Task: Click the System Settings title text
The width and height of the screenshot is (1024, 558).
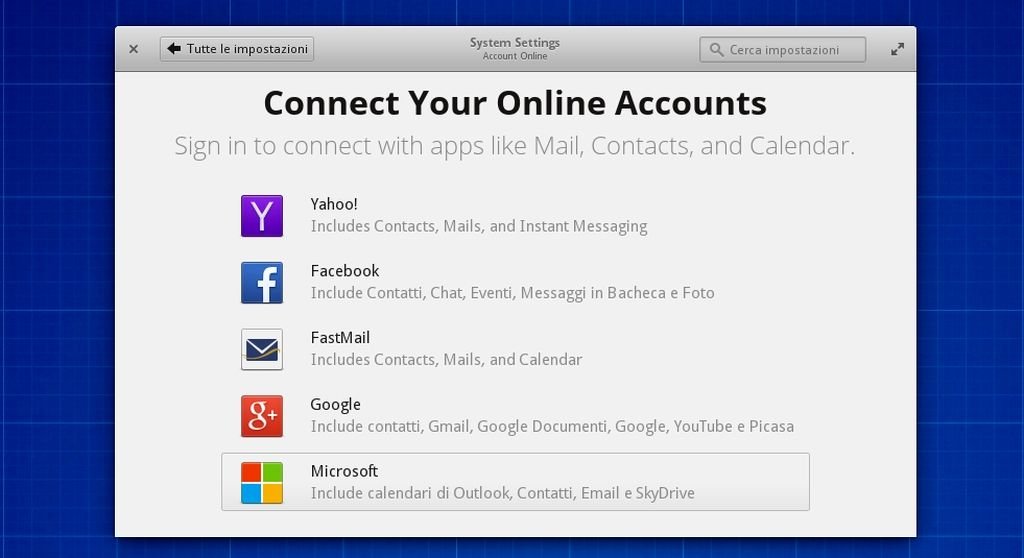Action: (x=515, y=42)
